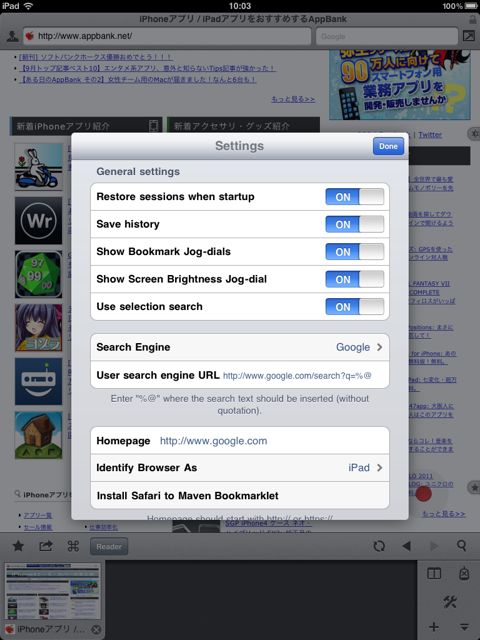Viewport: 480px width, 640px height.
Task: Open Search Engine Google chevron row
Action: tap(240, 347)
